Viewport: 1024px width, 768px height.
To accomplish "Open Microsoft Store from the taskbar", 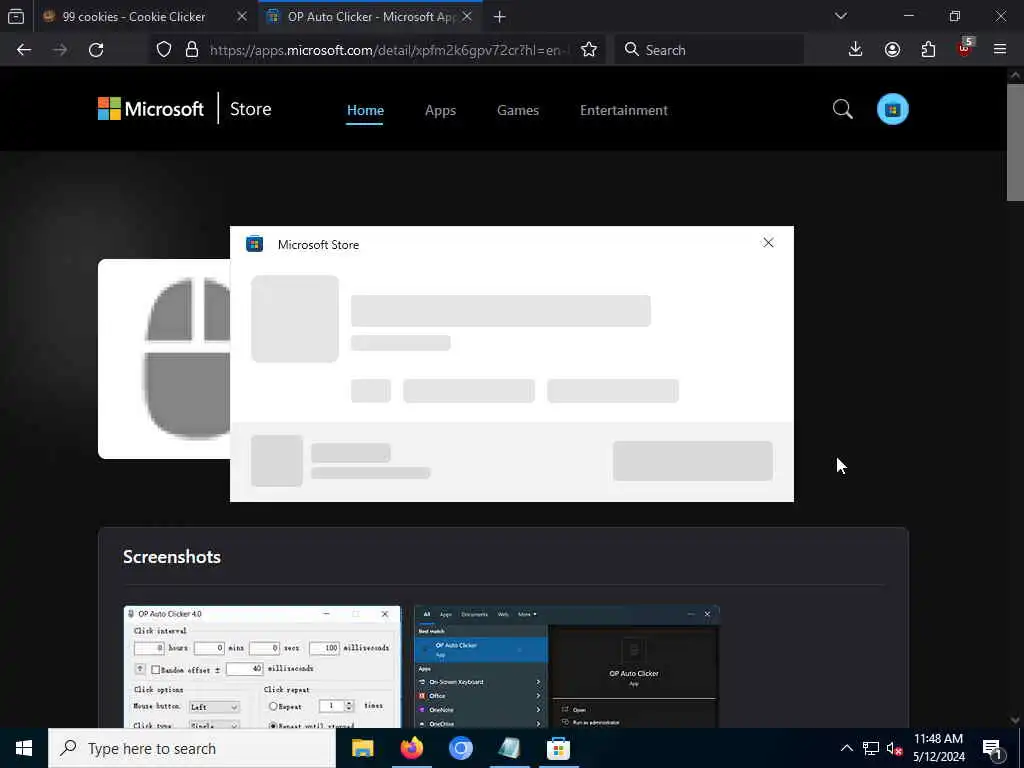I will tap(558, 748).
